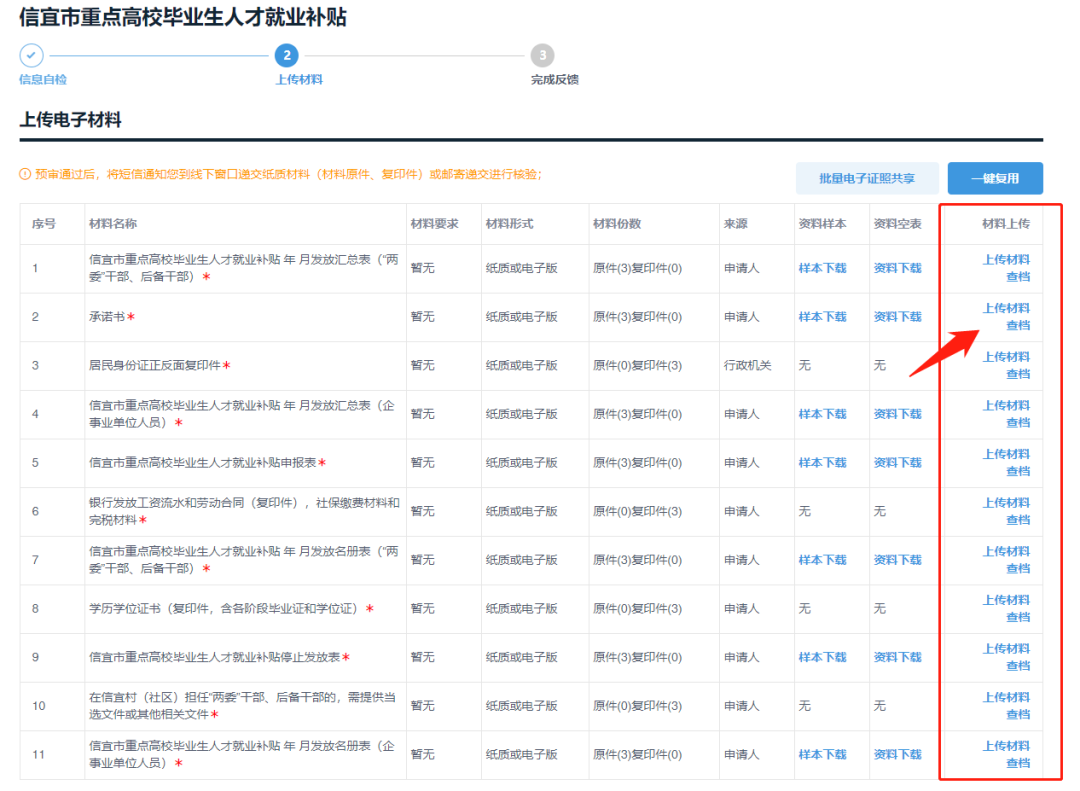Screen dimensions: 1080x791
Task: Click 原件(0)复印件(3) in 学历学位证书 row
Action: [x=637, y=609]
